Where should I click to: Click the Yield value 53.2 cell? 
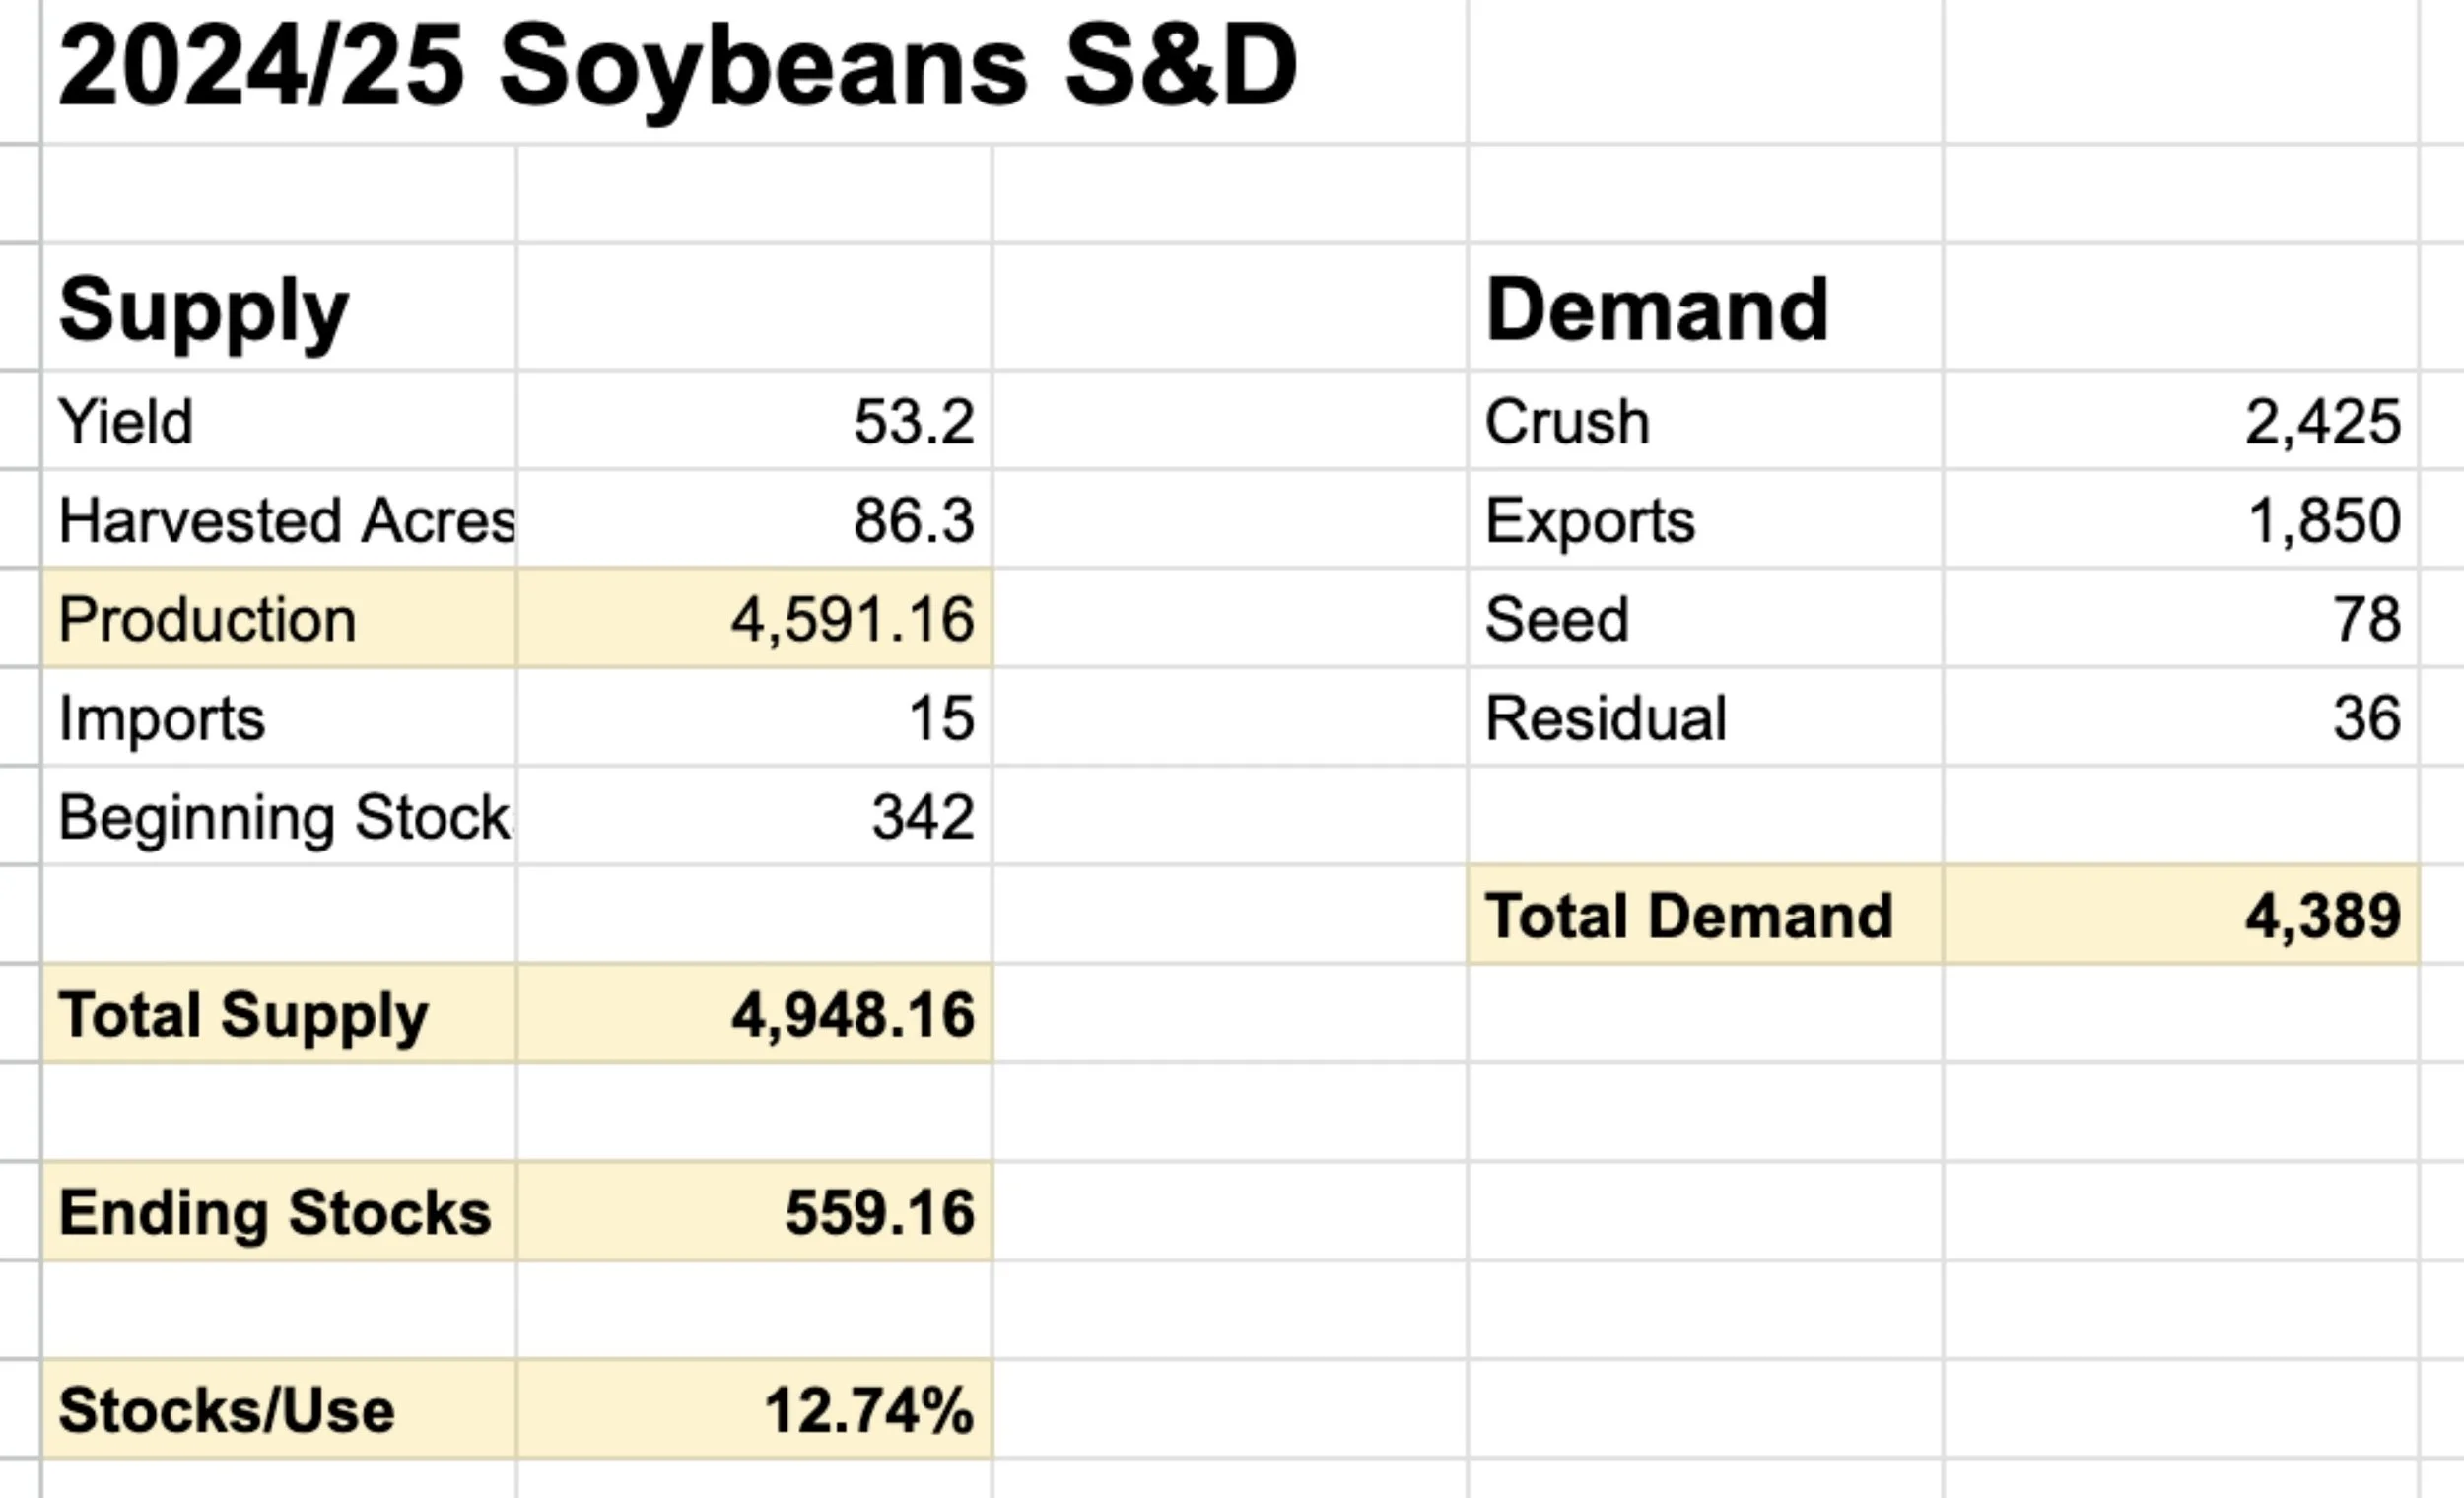[x=755, y=420]
